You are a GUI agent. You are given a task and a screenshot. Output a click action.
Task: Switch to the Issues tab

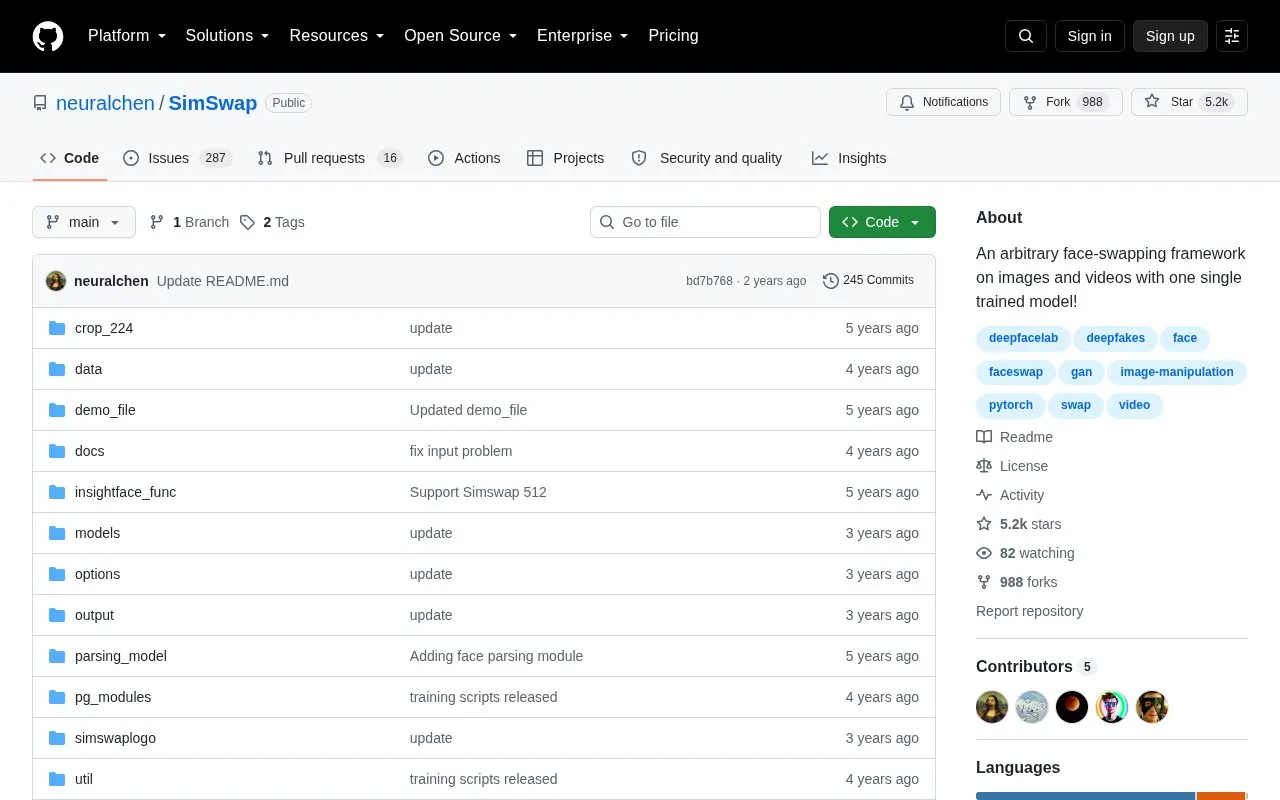177,158
